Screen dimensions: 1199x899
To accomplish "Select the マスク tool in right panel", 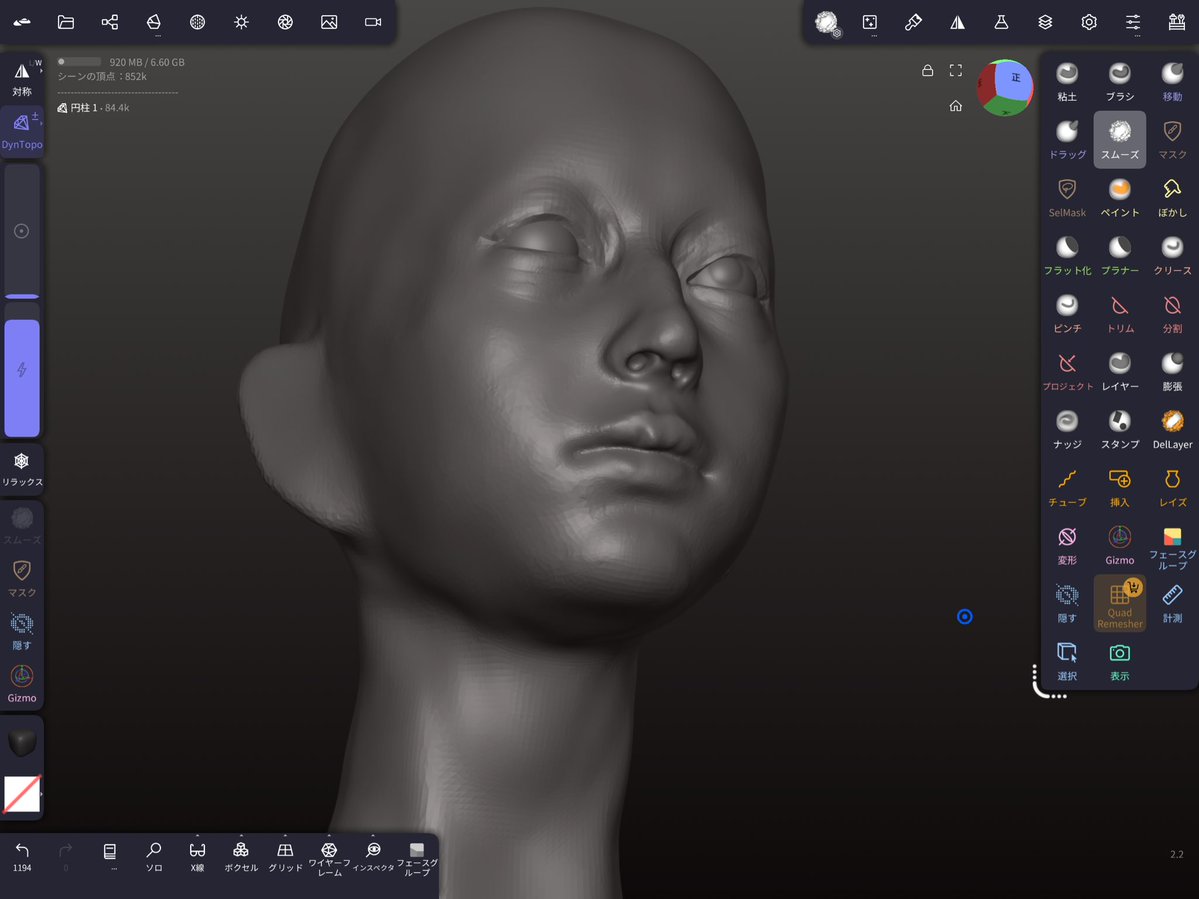I will 1172,139.
